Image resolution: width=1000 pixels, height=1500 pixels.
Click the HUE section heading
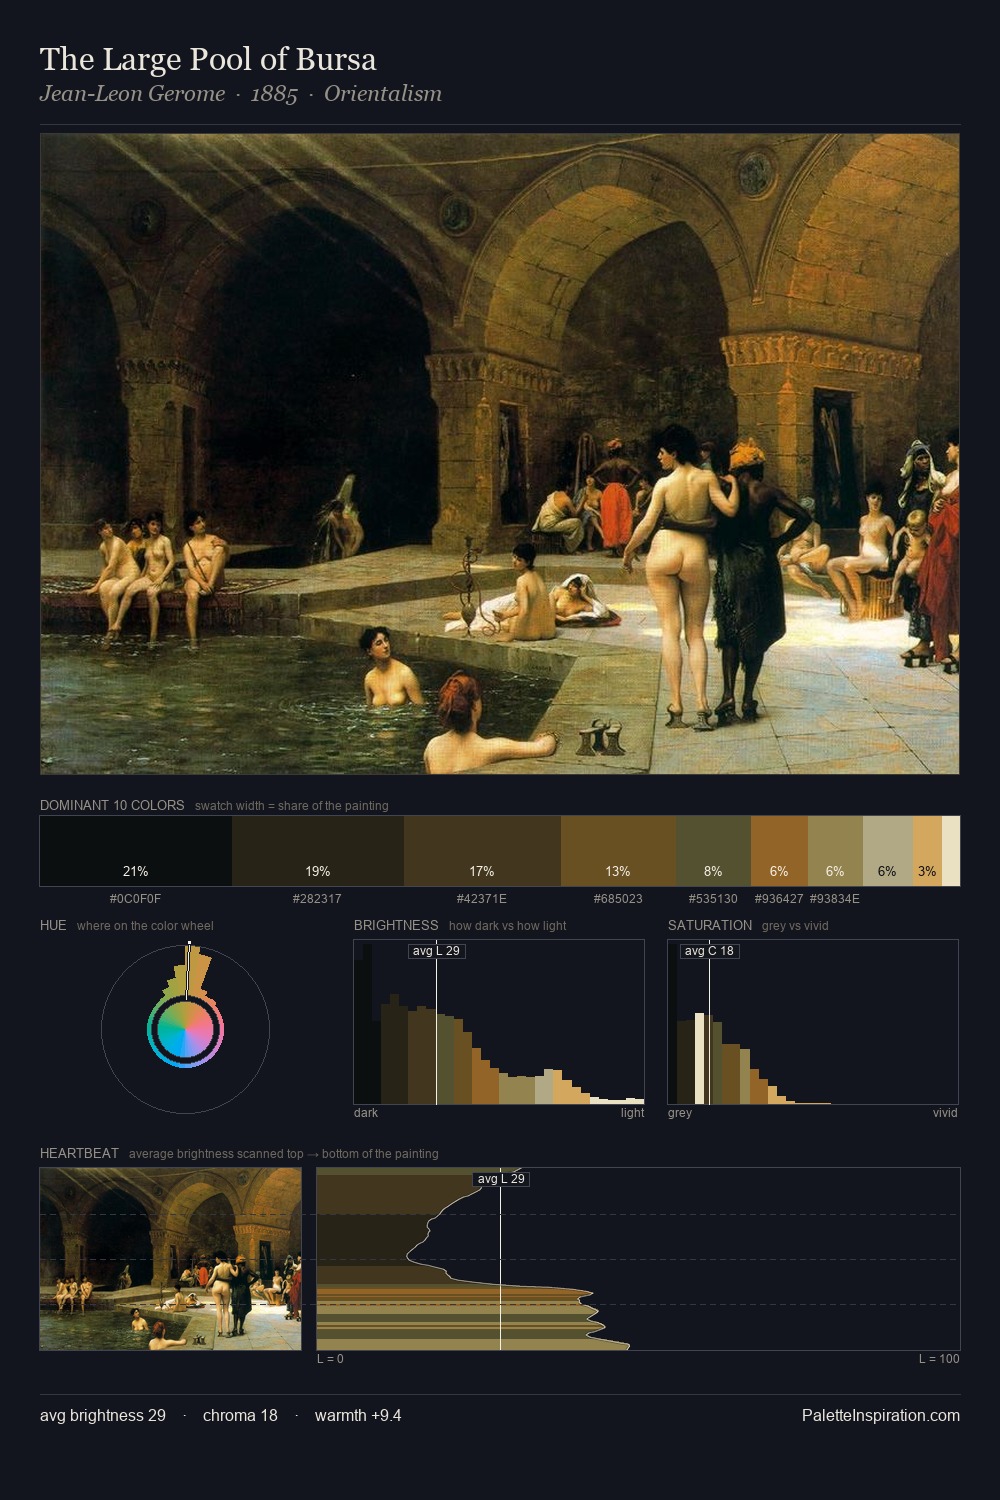(53, 925)
